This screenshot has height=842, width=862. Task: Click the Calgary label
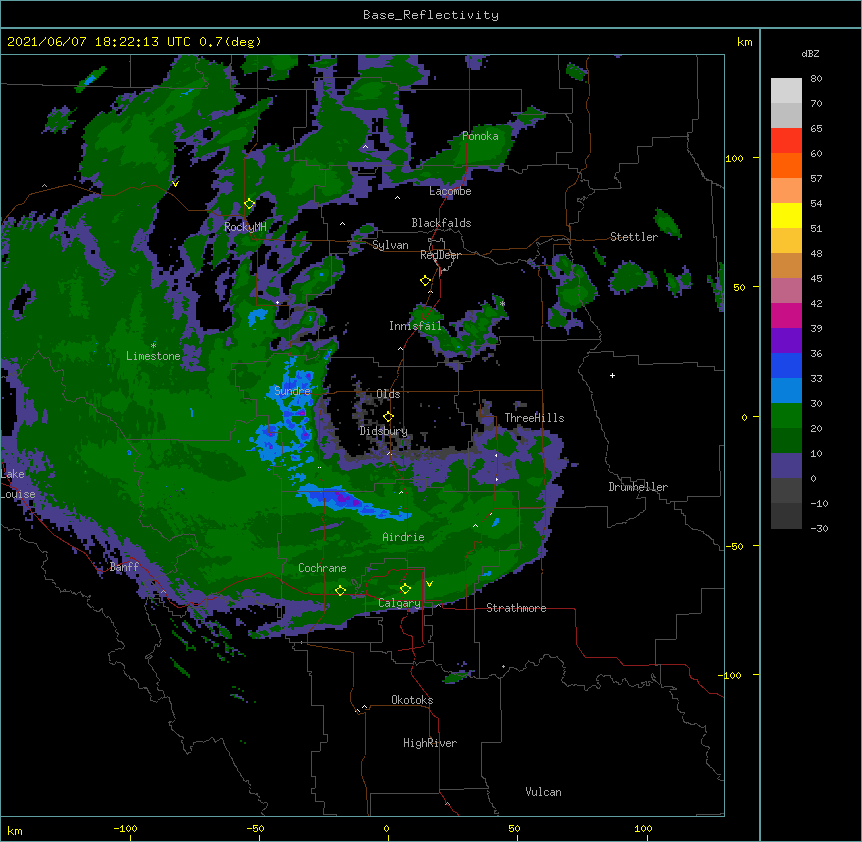[x=399, y=603]
